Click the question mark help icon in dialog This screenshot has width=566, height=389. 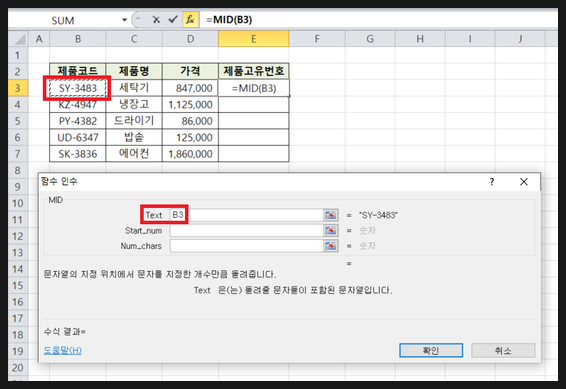pyautogui.click(x=492, y=182)
